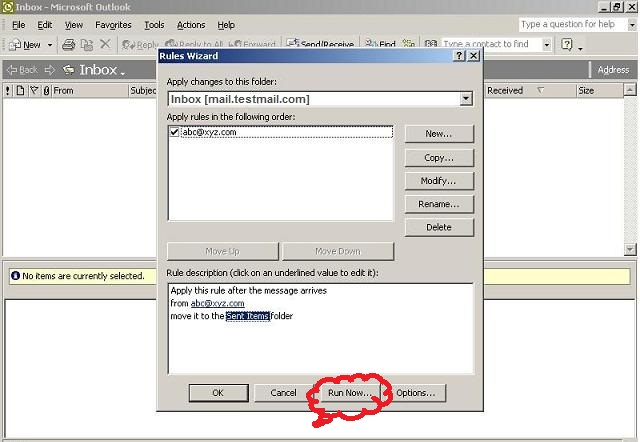Click the Address button on folder bar
Image resolution: width=640 pixels, height=442 pixels.
(x=613, y=70)
